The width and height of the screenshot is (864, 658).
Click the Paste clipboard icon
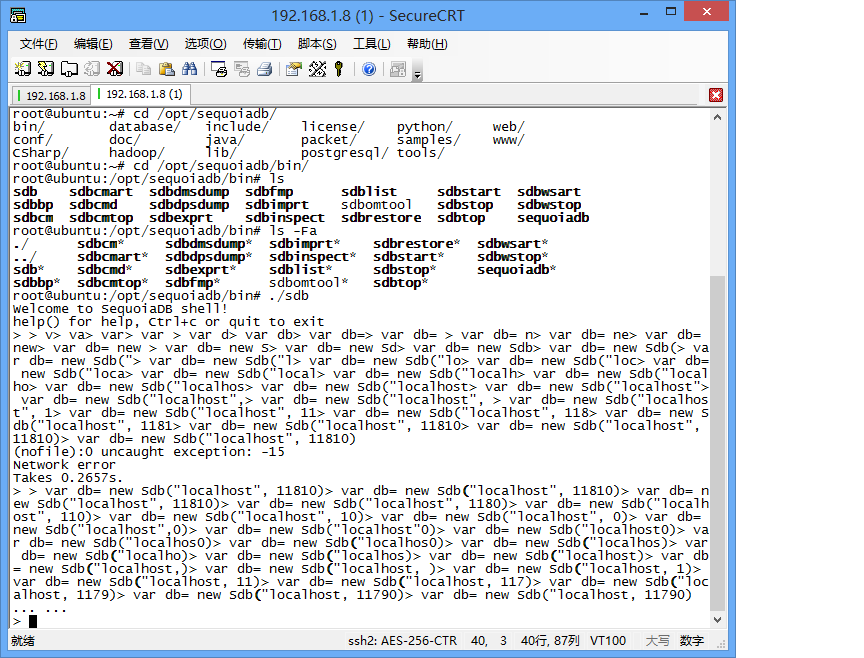[166, 69]
